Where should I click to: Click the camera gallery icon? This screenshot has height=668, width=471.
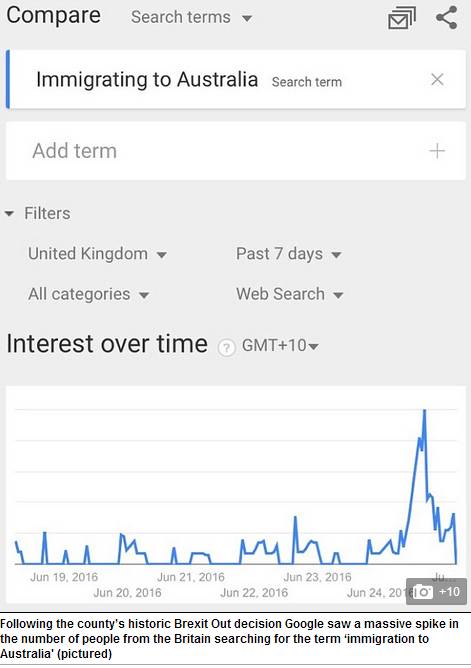(x=423, y=592)
